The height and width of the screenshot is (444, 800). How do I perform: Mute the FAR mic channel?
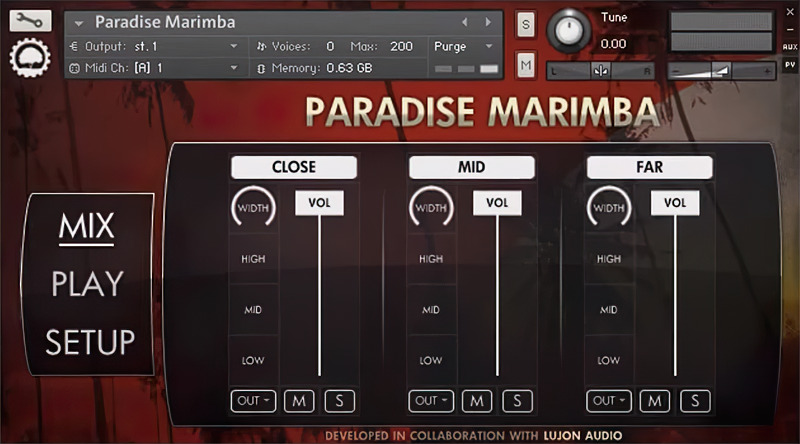[655, 401]
